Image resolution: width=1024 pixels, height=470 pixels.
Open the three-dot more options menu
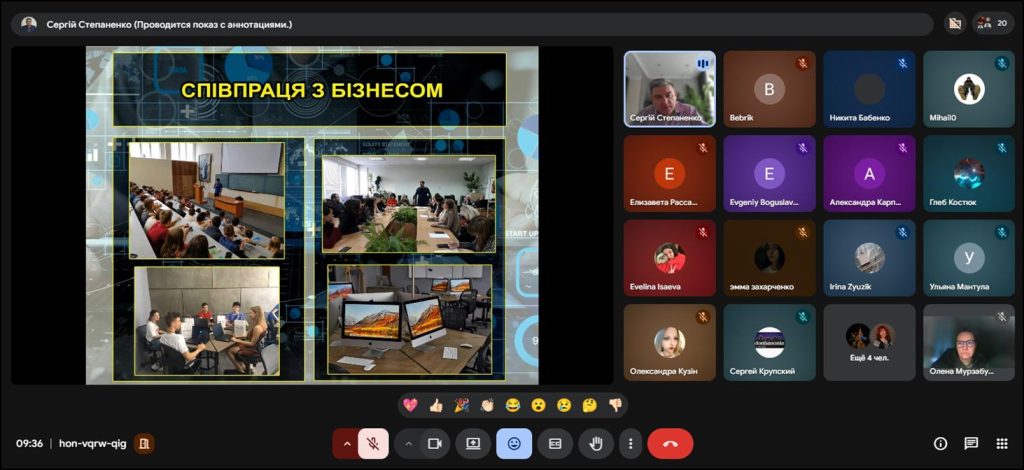click(630, 444)
